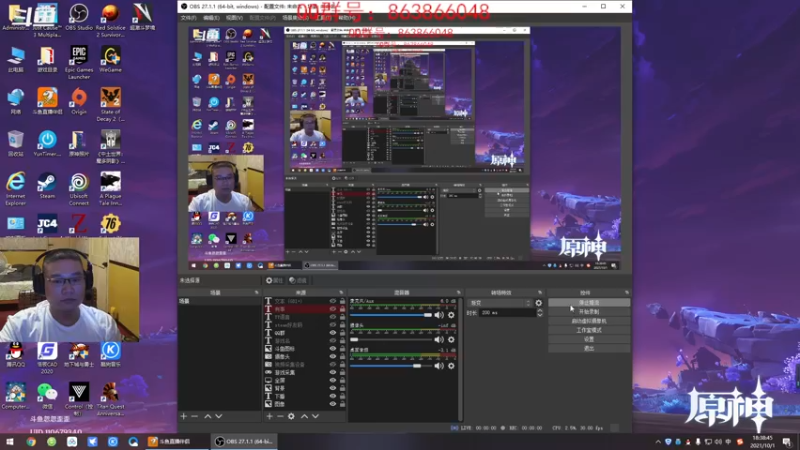This screenshot has width=800, height=450.
Task: Switch to OBS 27.1.1 taskbar window
Action: (244, 441)
